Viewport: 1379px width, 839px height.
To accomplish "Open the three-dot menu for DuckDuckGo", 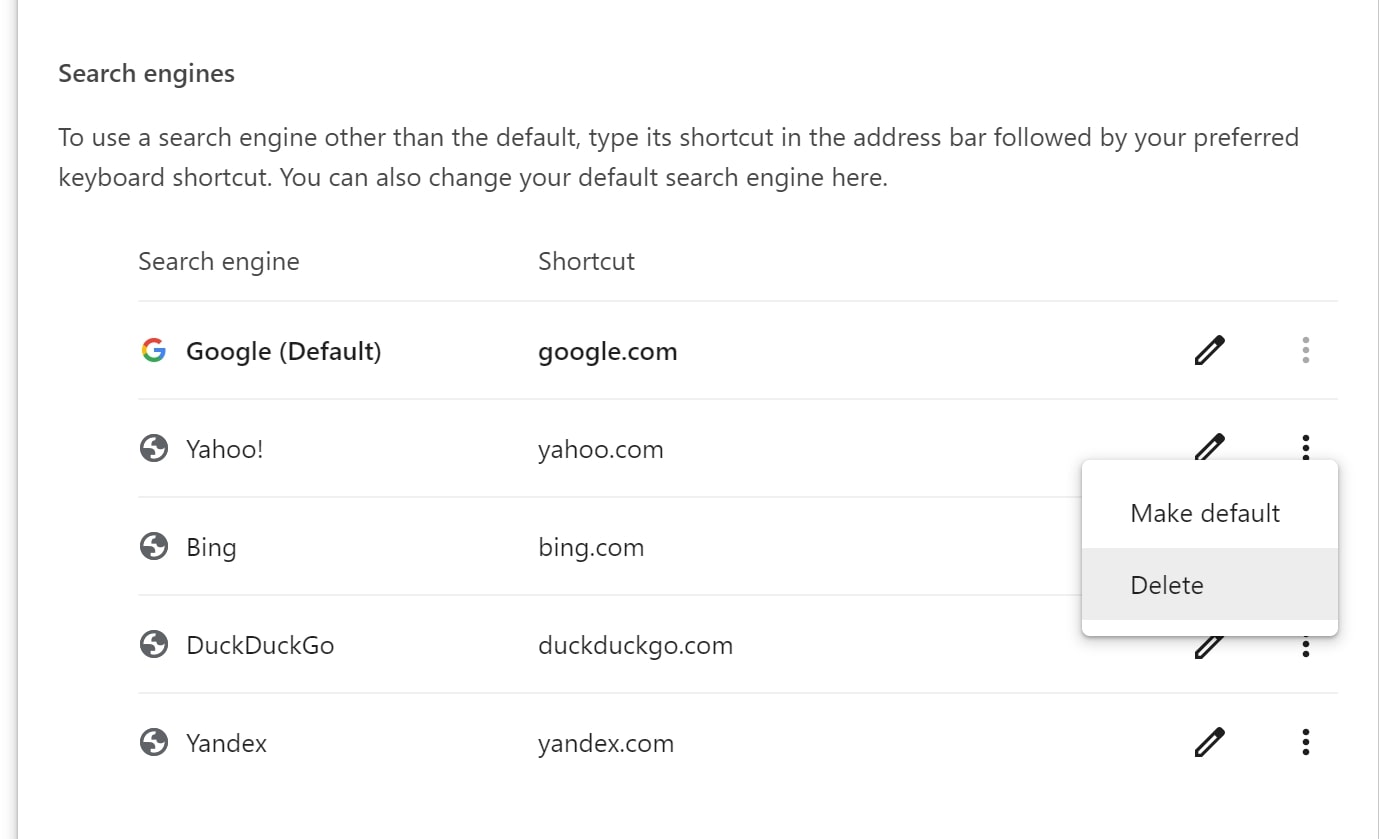I will [1305, 648].
